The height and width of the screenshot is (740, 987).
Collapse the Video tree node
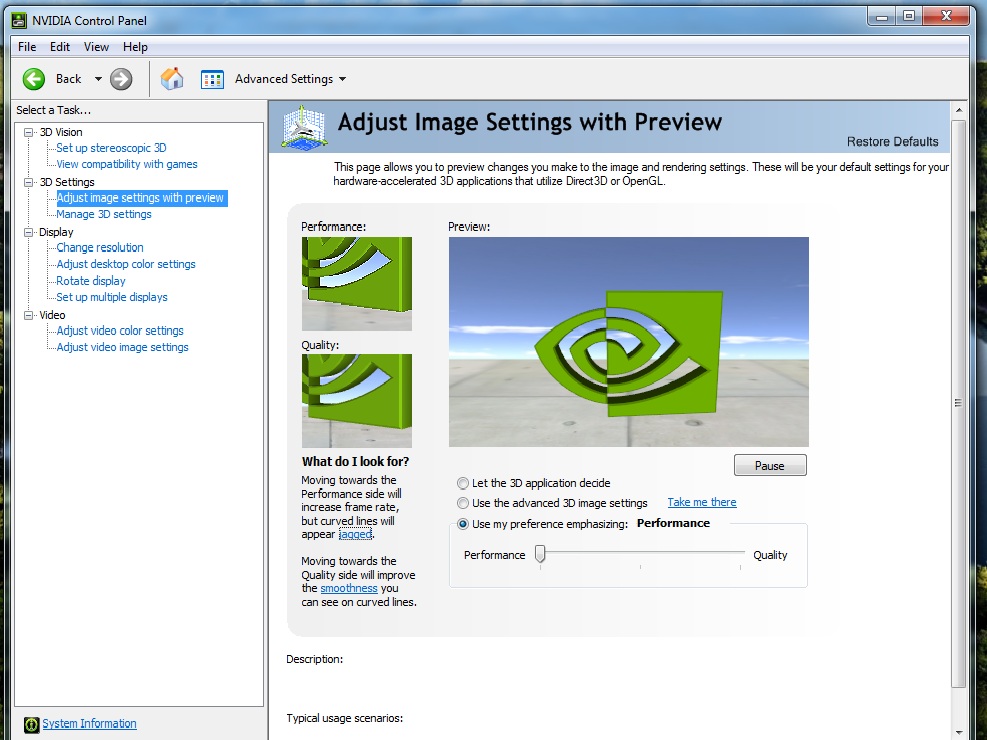pos(28,315)
